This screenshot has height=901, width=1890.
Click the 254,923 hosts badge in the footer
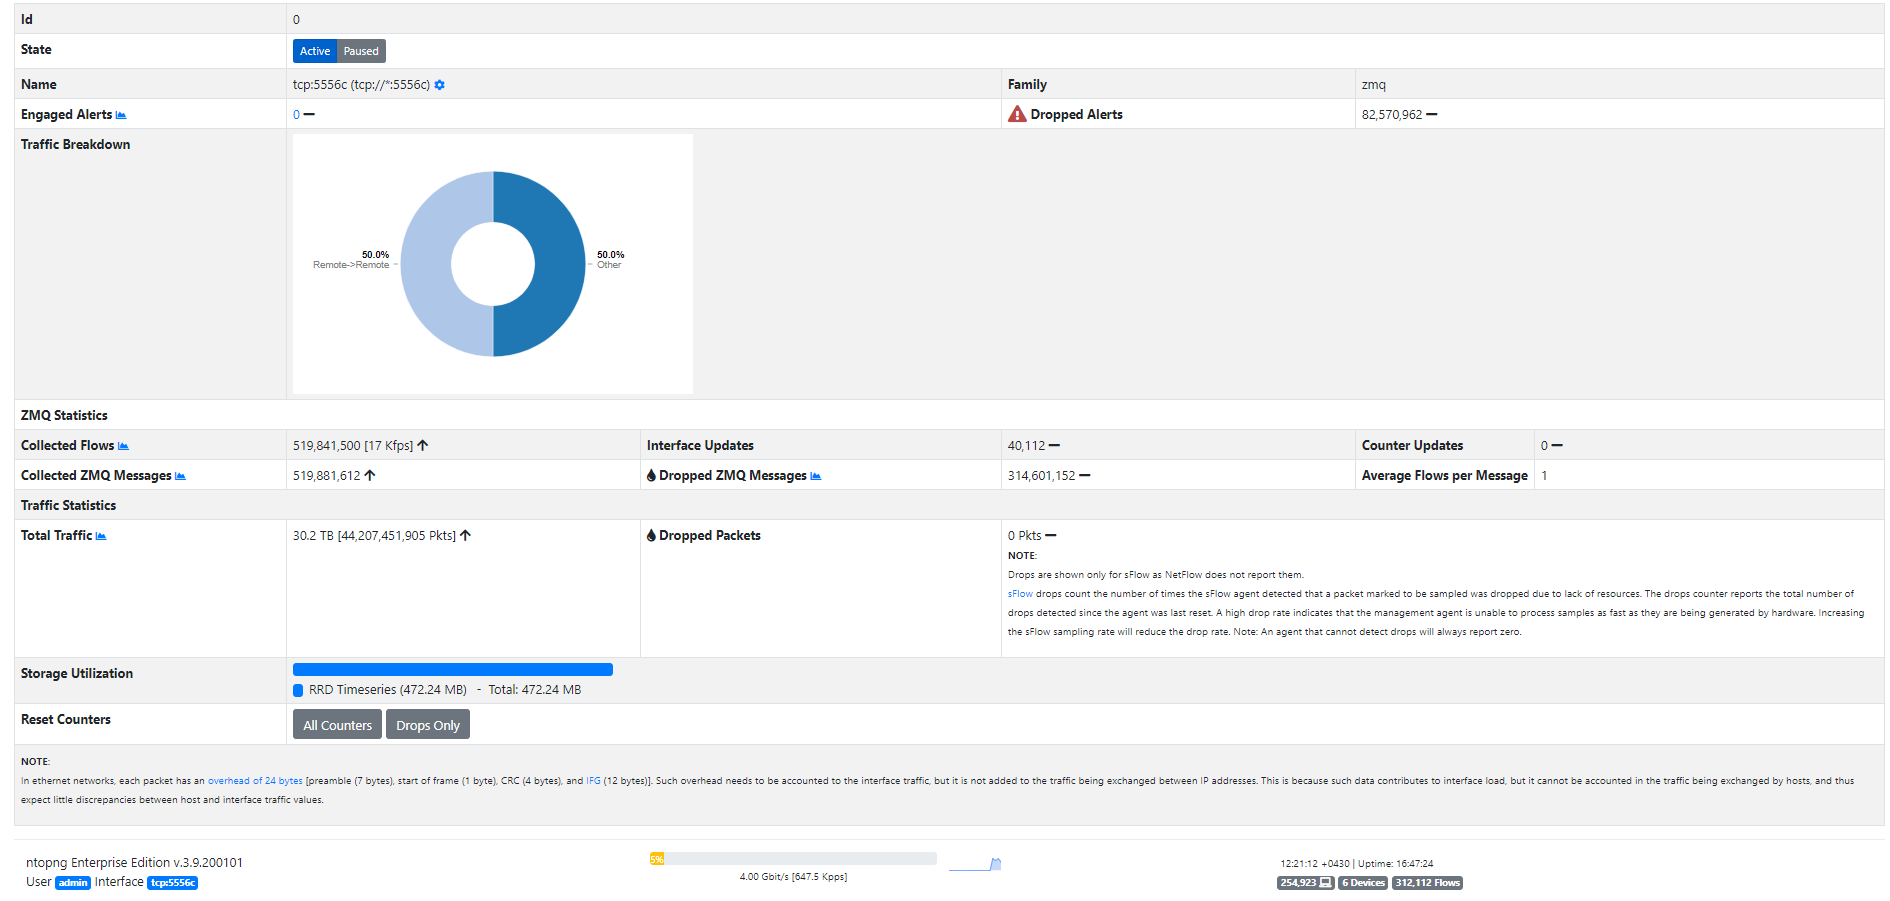tap(1305, 883)
